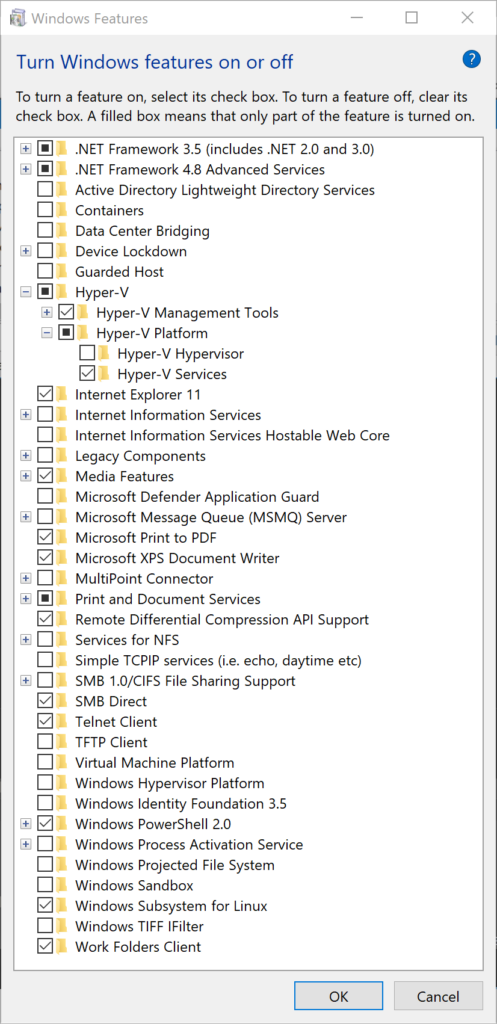
Task: Click the folder icon next to Hyper-V Hypervisor
Action: pos(104,354)
